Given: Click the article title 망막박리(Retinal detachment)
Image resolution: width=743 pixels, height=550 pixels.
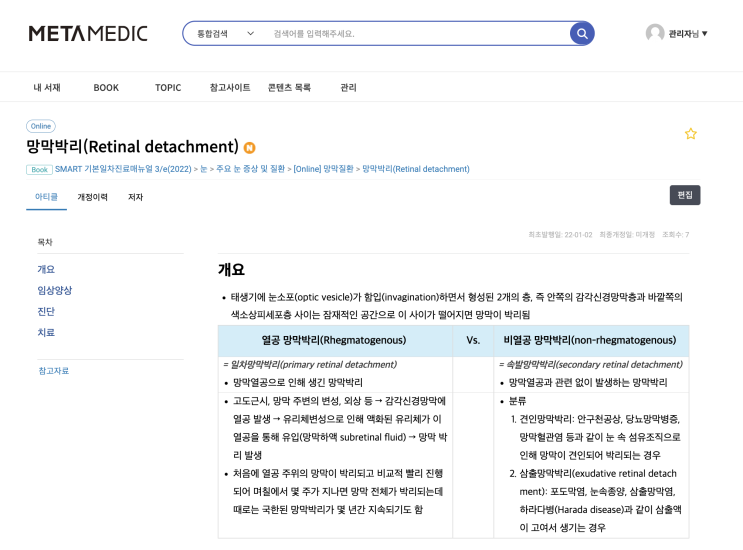Looking at the screenshot, I should click(x=132, y=146).
